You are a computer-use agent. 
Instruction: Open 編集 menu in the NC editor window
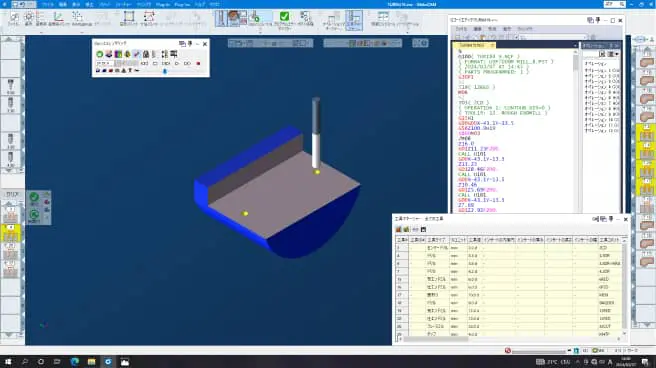[x=477, y=29]
